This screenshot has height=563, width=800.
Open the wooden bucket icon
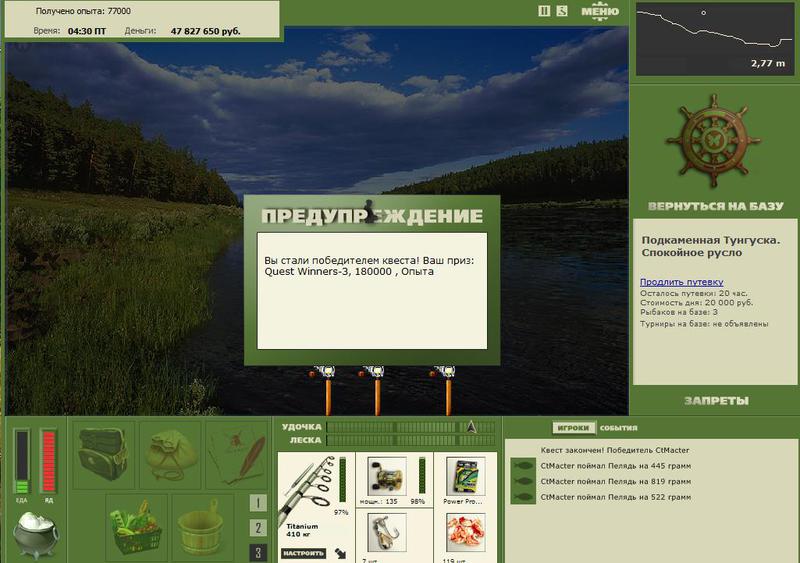click(x=203, y=528)
